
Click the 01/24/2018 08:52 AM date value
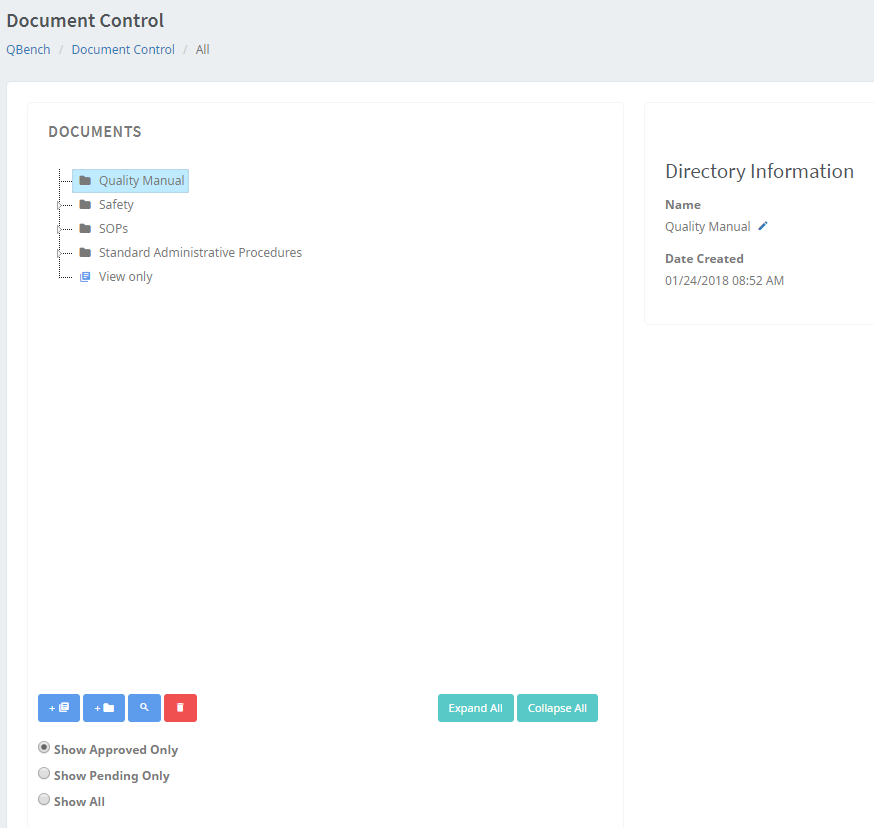point(724,280)
